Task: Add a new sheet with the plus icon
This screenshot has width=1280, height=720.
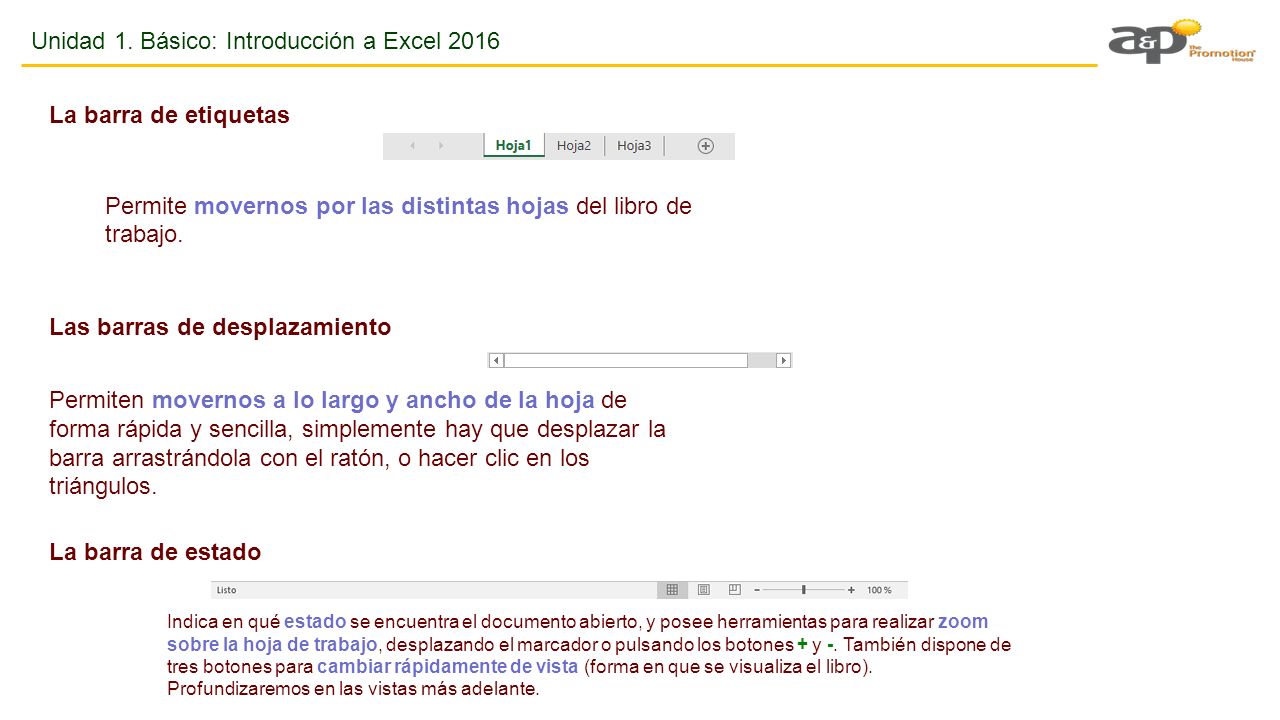Action: (706, 146)
